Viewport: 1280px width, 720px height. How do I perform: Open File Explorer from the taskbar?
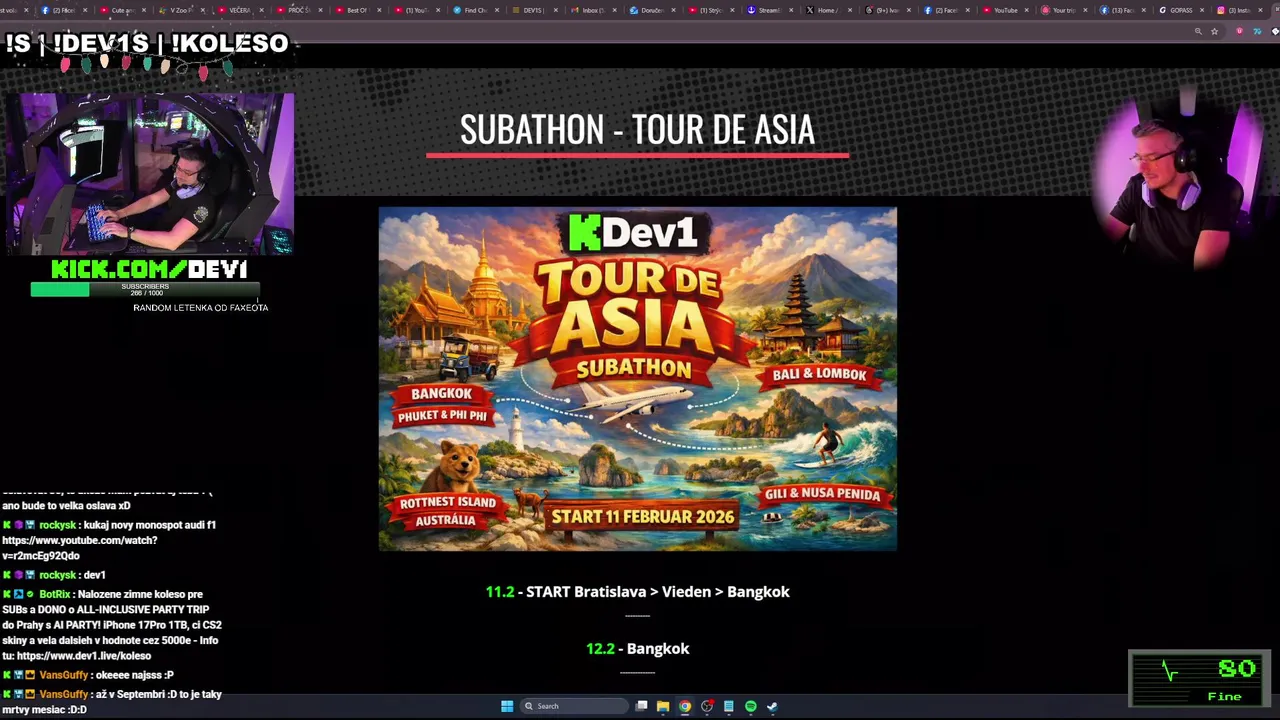[663, 706]
